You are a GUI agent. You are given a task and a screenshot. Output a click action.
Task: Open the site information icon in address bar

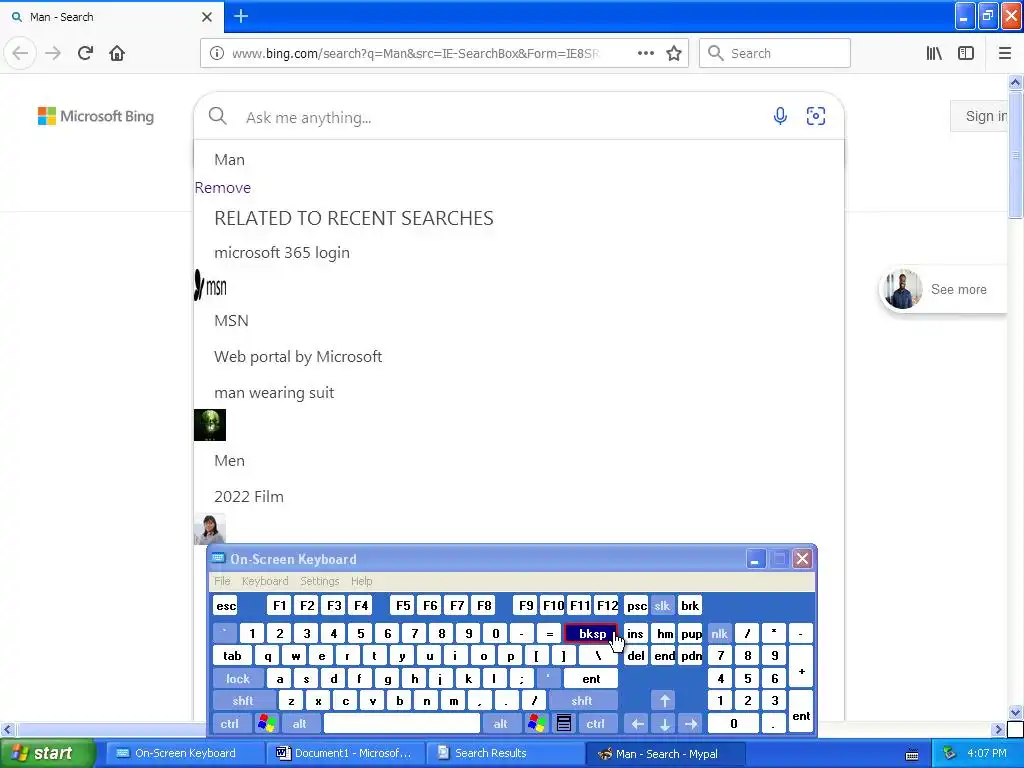[216, 53]
